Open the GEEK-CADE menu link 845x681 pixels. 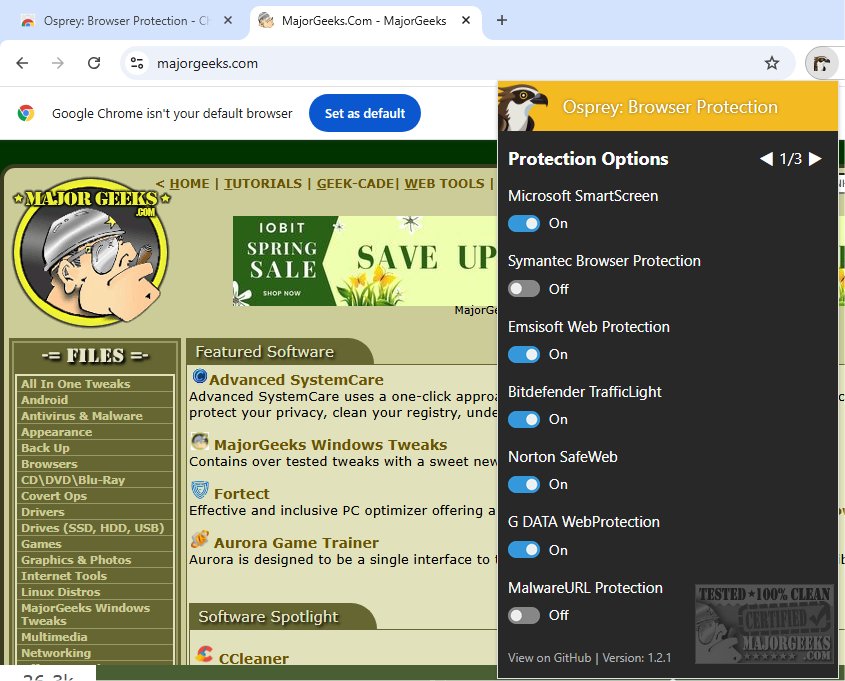point(355,184)
